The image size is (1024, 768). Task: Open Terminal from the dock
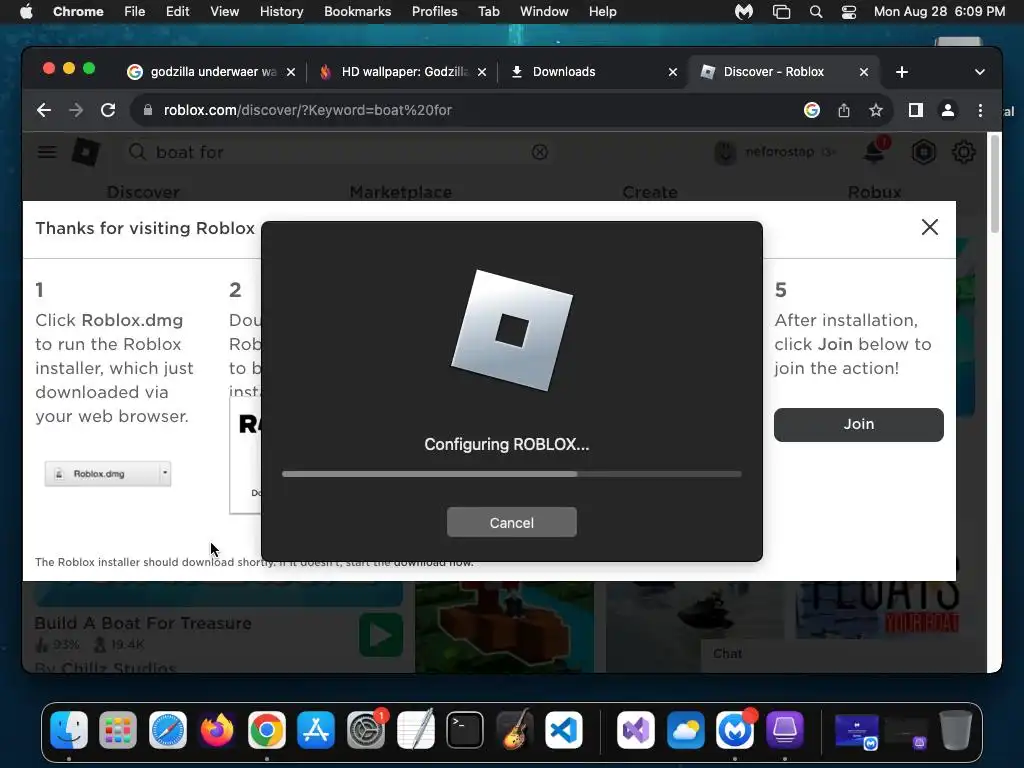[x=464, y=730]
